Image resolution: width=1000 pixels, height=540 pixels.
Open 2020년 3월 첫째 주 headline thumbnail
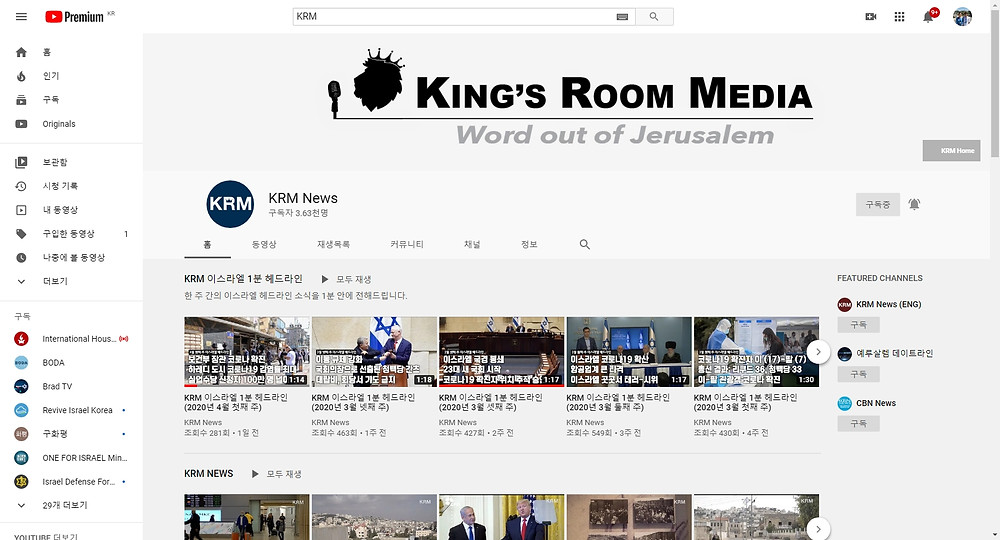coord(756,352)
